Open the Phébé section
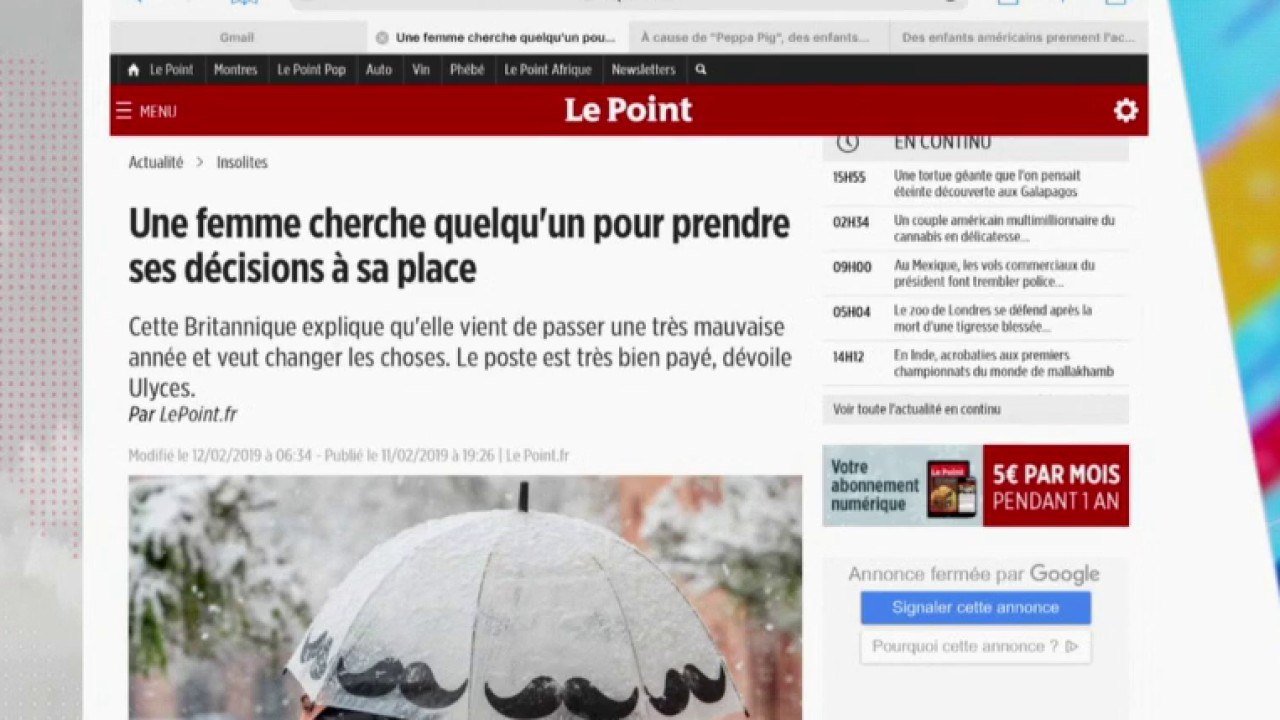1280x720 pixels. pos(467,70)
